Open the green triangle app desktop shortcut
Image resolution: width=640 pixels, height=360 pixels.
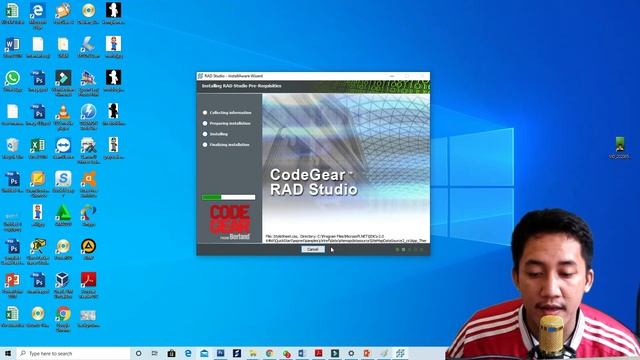63,216
